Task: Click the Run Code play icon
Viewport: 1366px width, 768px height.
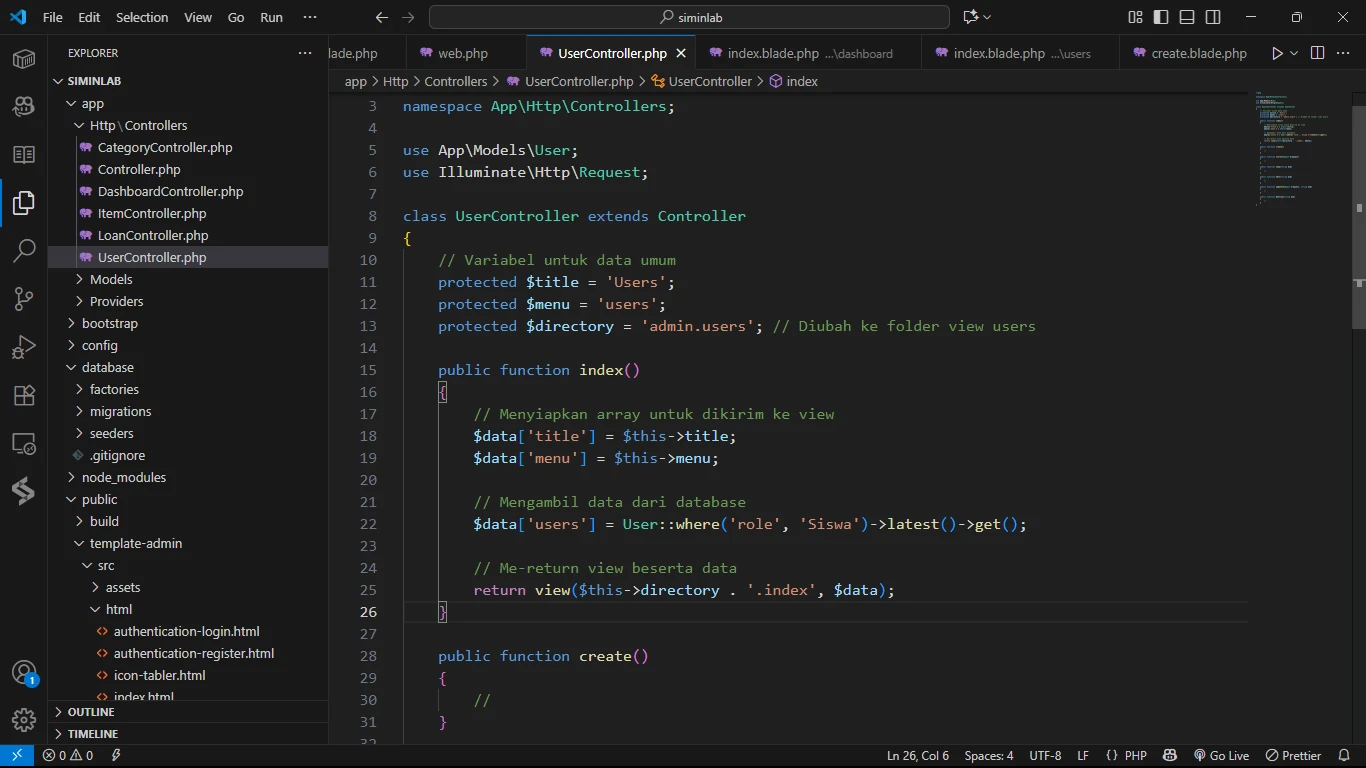Action: click(1277, 53)
